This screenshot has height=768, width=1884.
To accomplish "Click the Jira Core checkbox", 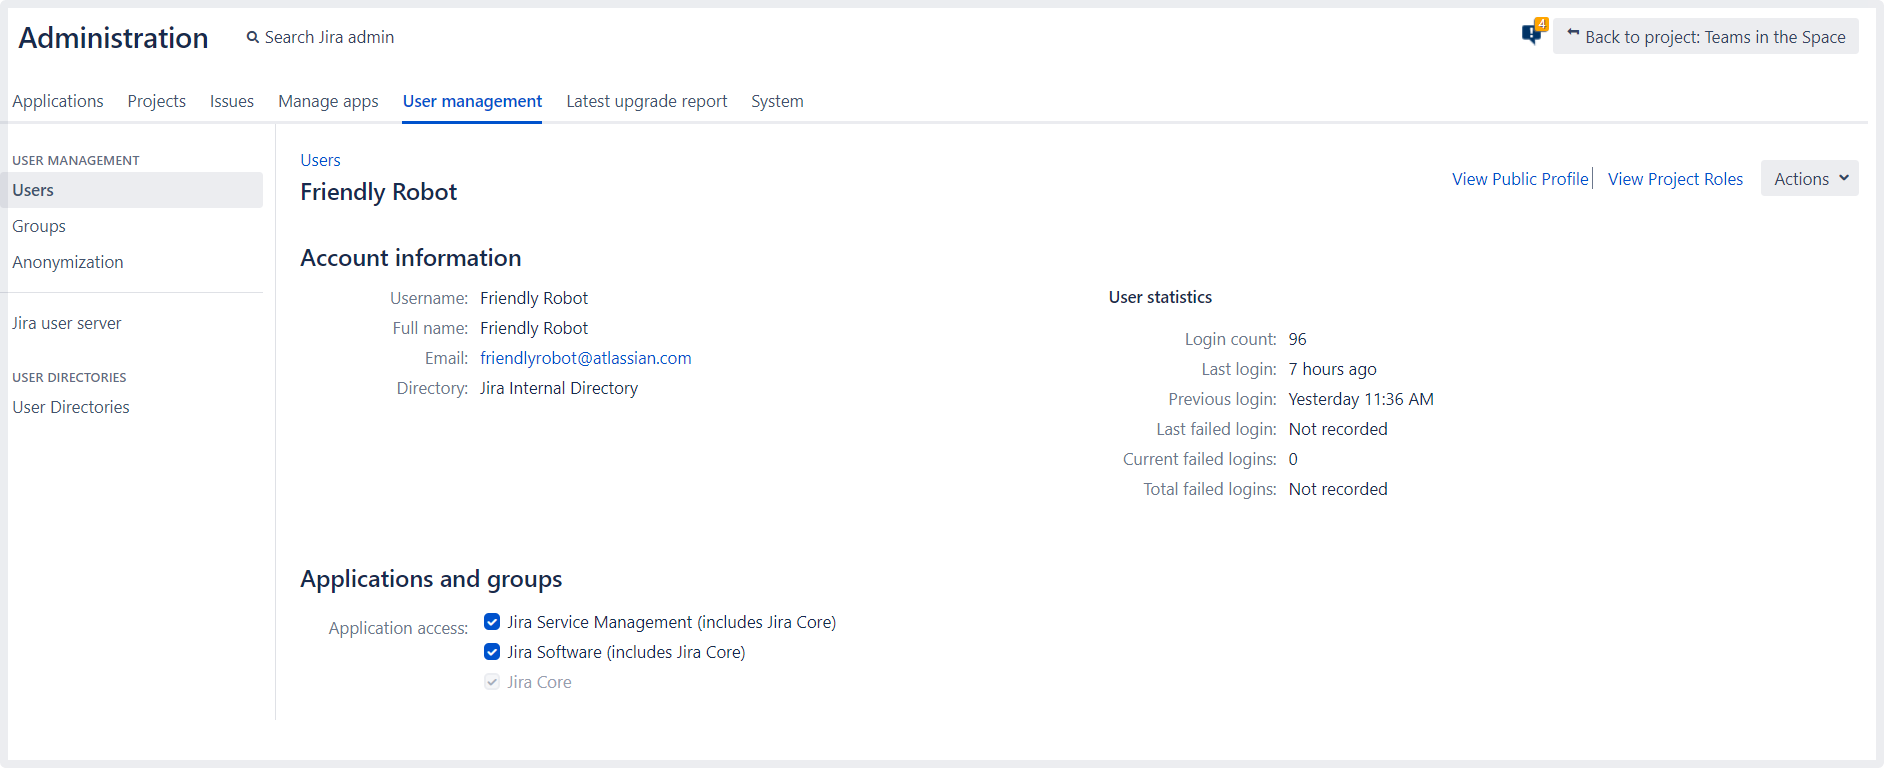I will pyautogui.click(x=492, y=682).
